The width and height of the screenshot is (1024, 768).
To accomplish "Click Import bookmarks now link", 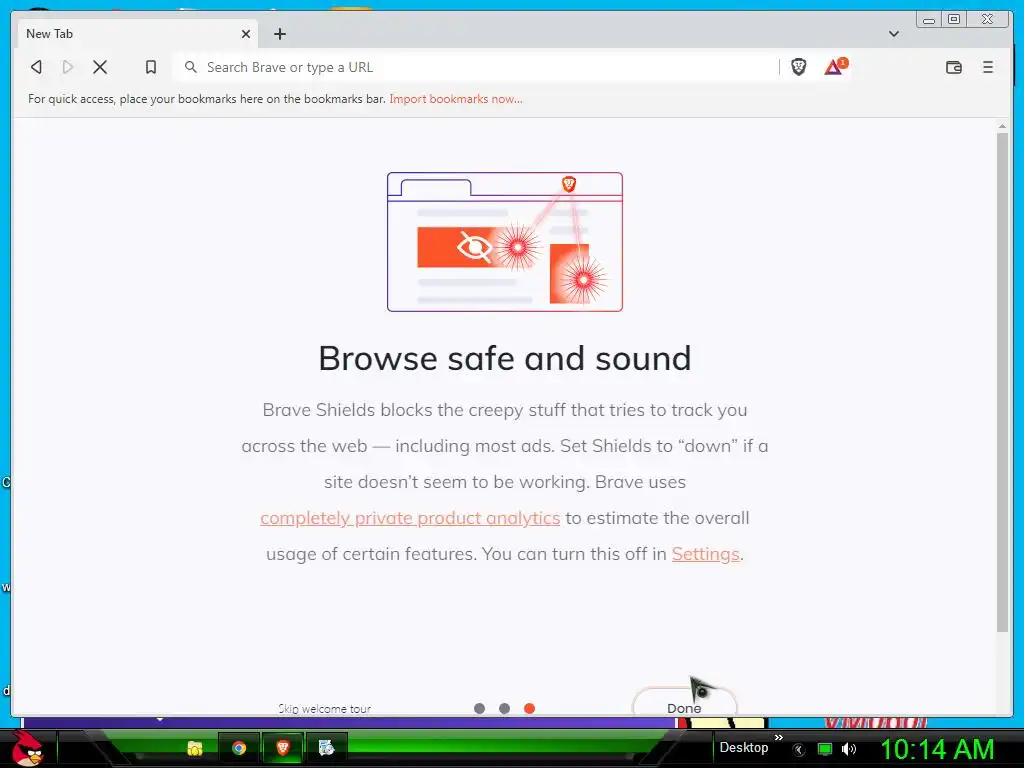I will click(x=456, y=99).
